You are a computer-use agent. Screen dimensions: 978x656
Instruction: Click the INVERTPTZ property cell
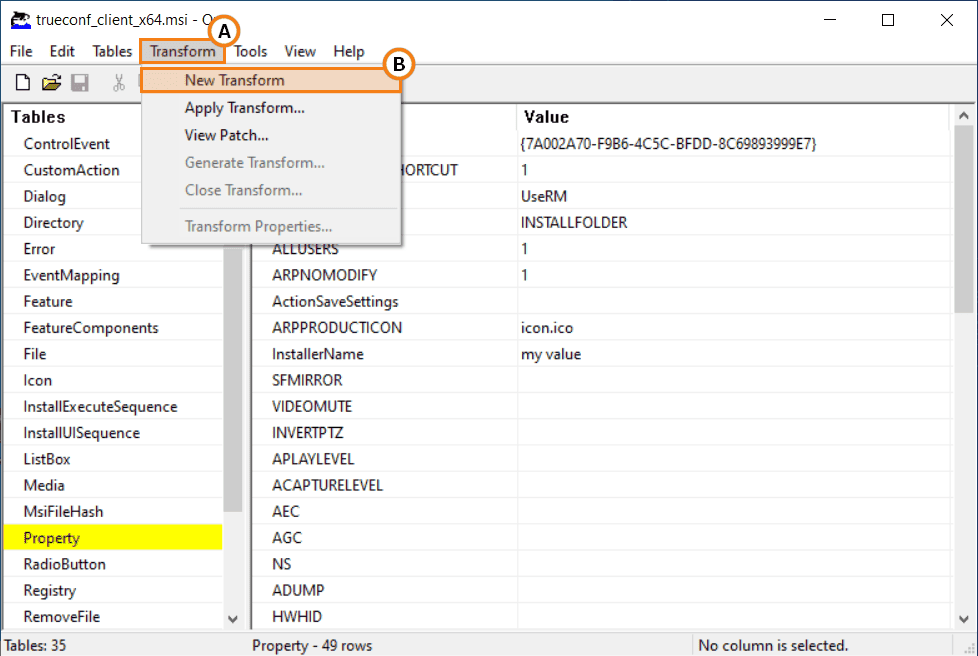(x=384, y=433)
